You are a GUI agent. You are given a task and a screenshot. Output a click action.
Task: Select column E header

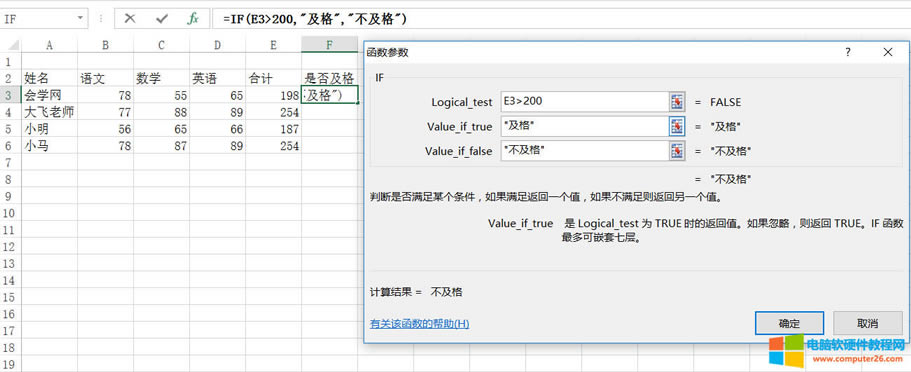(273, 45)
